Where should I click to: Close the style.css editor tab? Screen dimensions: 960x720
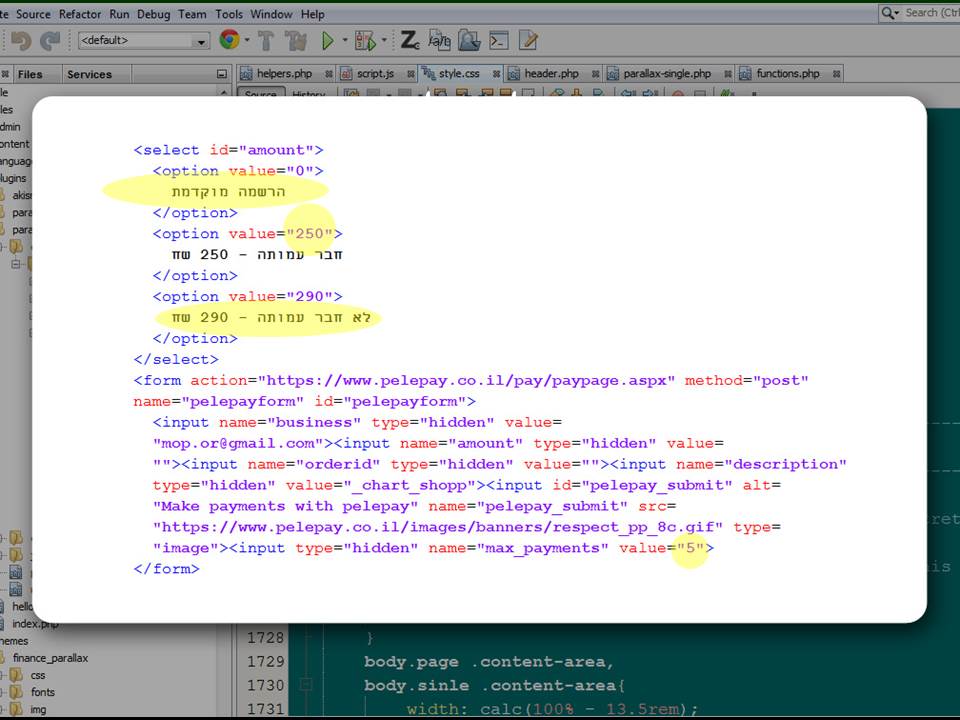(497, 74)
